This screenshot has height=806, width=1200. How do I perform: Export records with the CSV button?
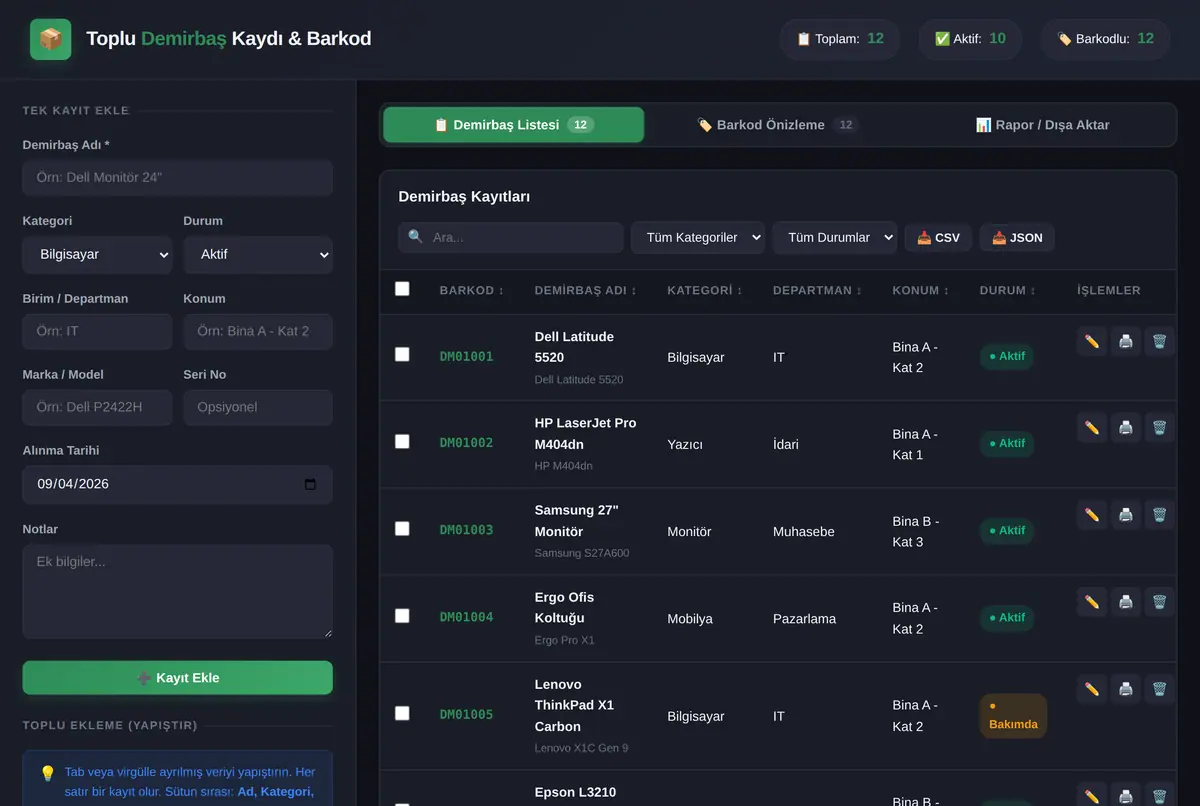938,238
